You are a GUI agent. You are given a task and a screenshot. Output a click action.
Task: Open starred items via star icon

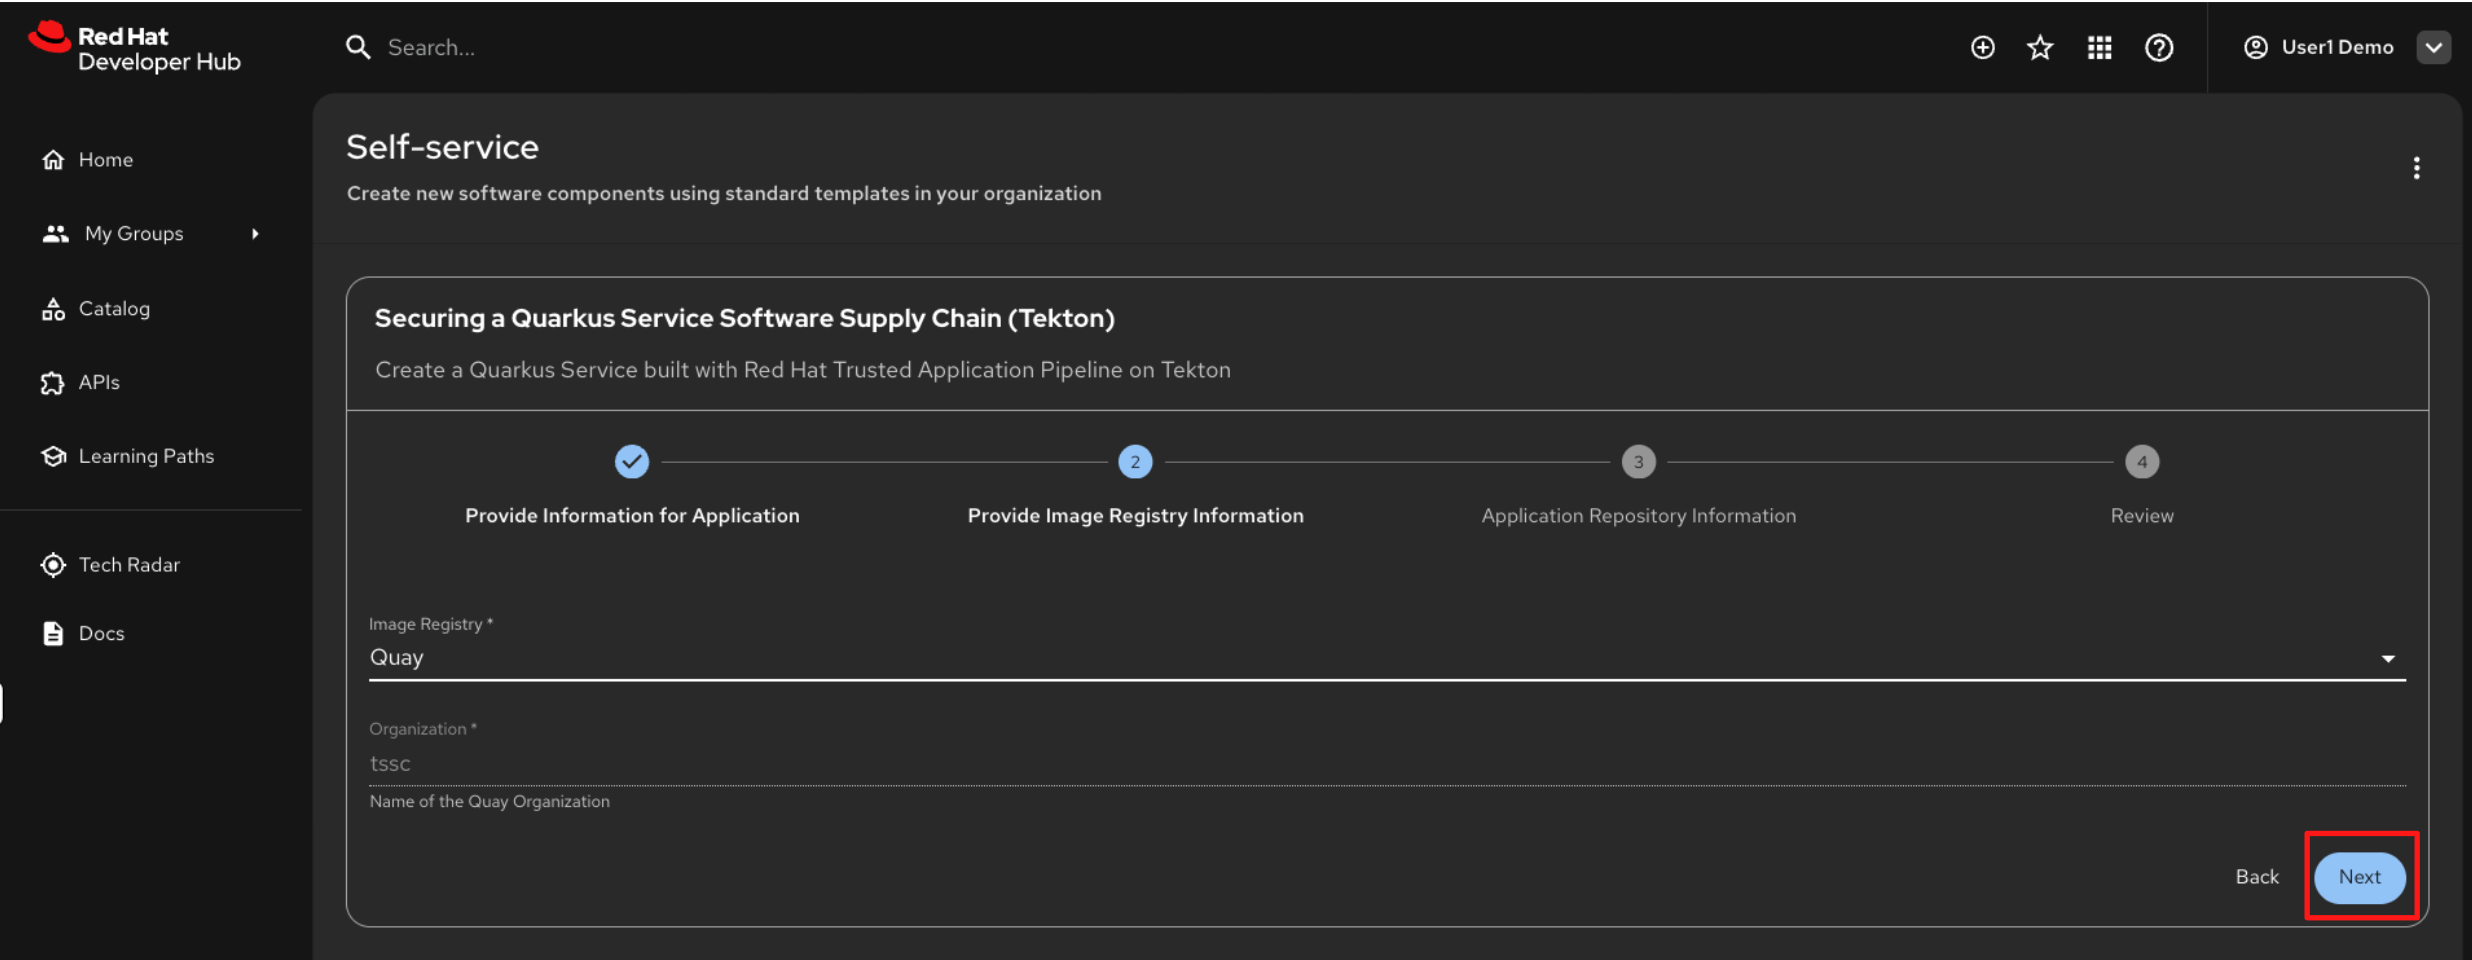pos(2040,48)
